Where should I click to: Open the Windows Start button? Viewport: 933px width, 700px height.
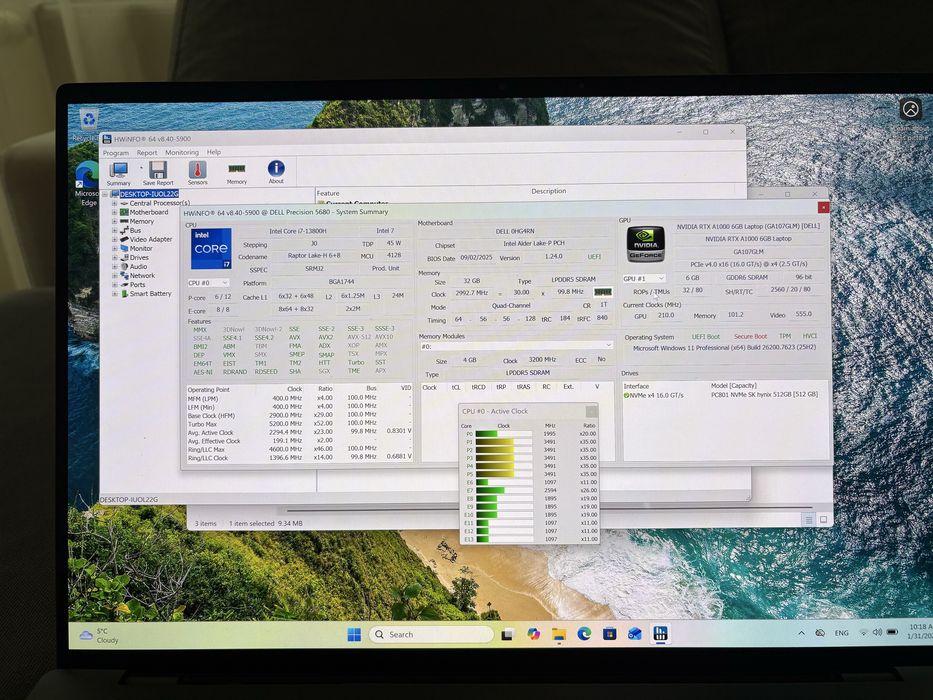pos(354,635)
